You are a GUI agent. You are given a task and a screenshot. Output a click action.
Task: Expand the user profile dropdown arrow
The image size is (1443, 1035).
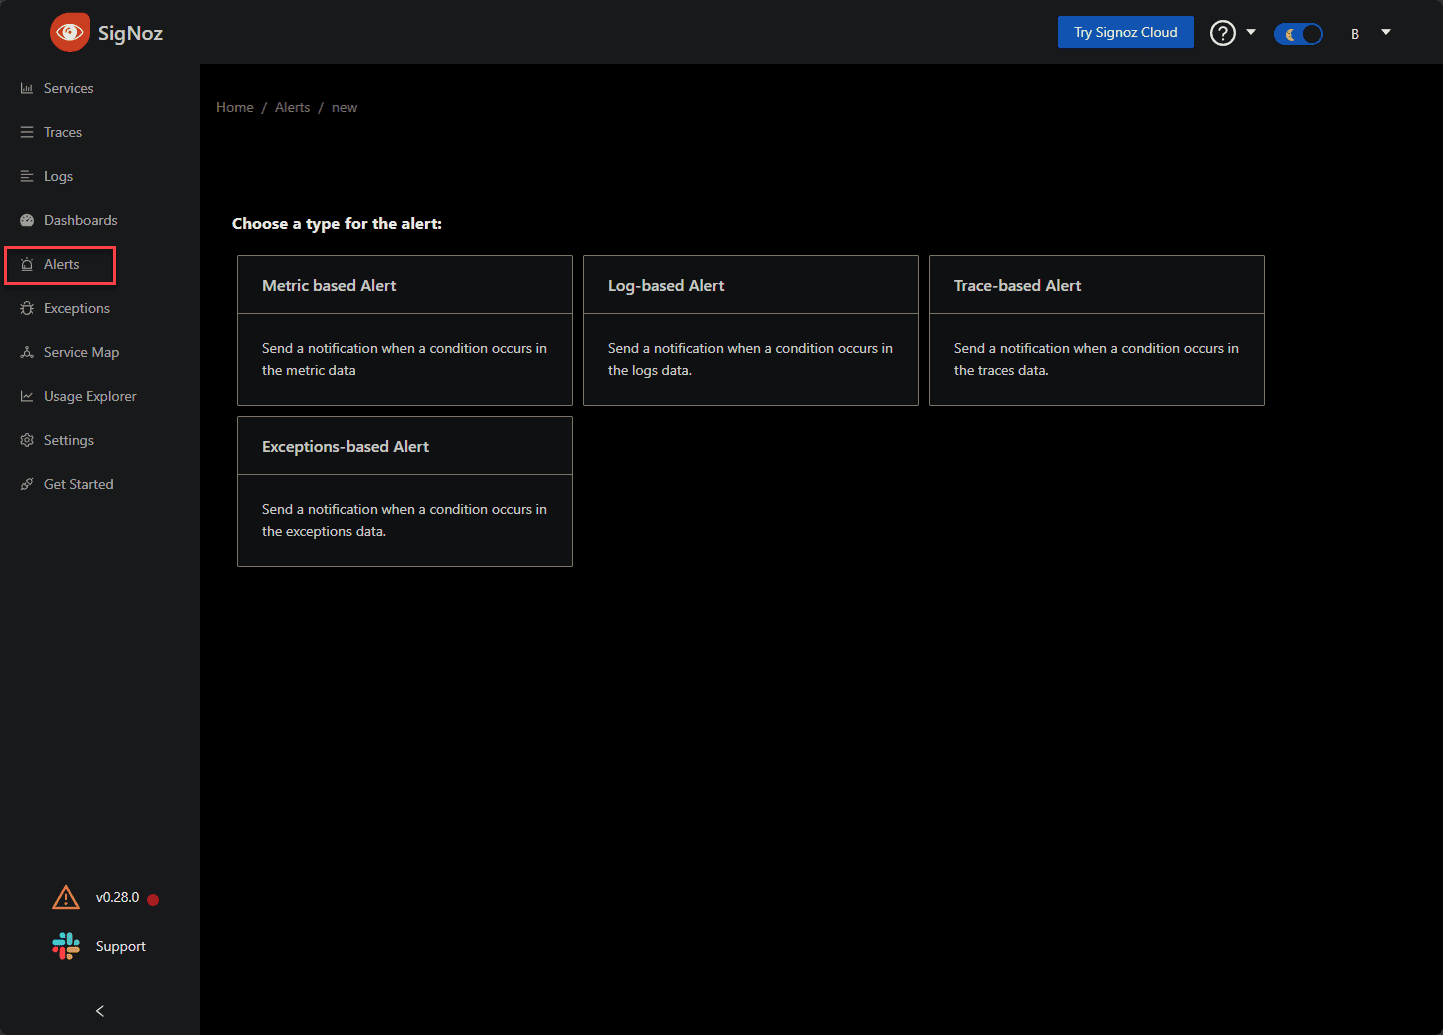click(x=1386, y=32)
